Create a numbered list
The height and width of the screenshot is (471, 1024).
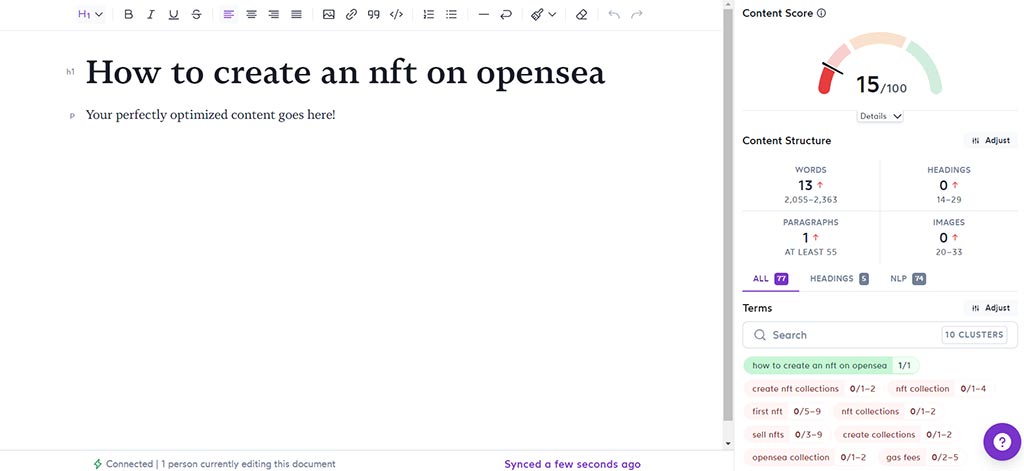coord(429,15)
